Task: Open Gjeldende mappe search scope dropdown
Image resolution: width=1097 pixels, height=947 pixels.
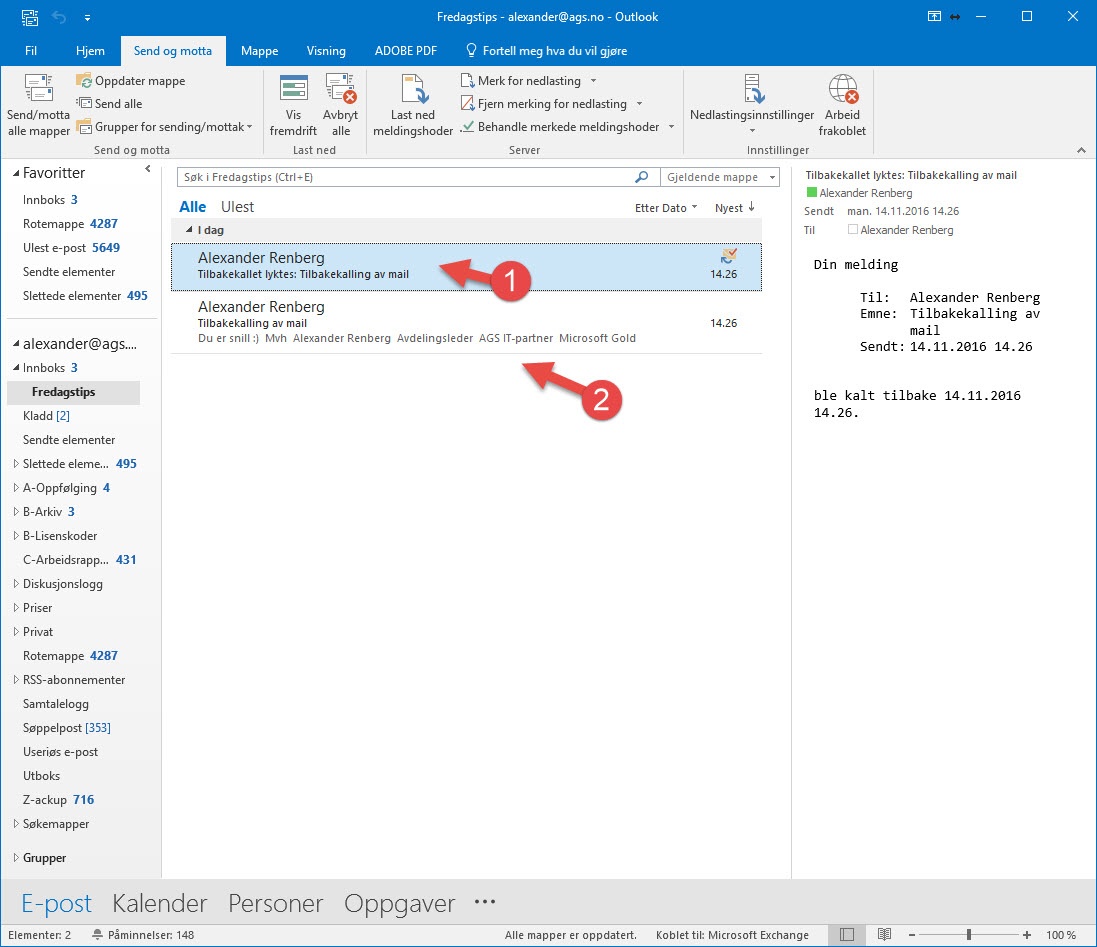Action: (719, 177)
